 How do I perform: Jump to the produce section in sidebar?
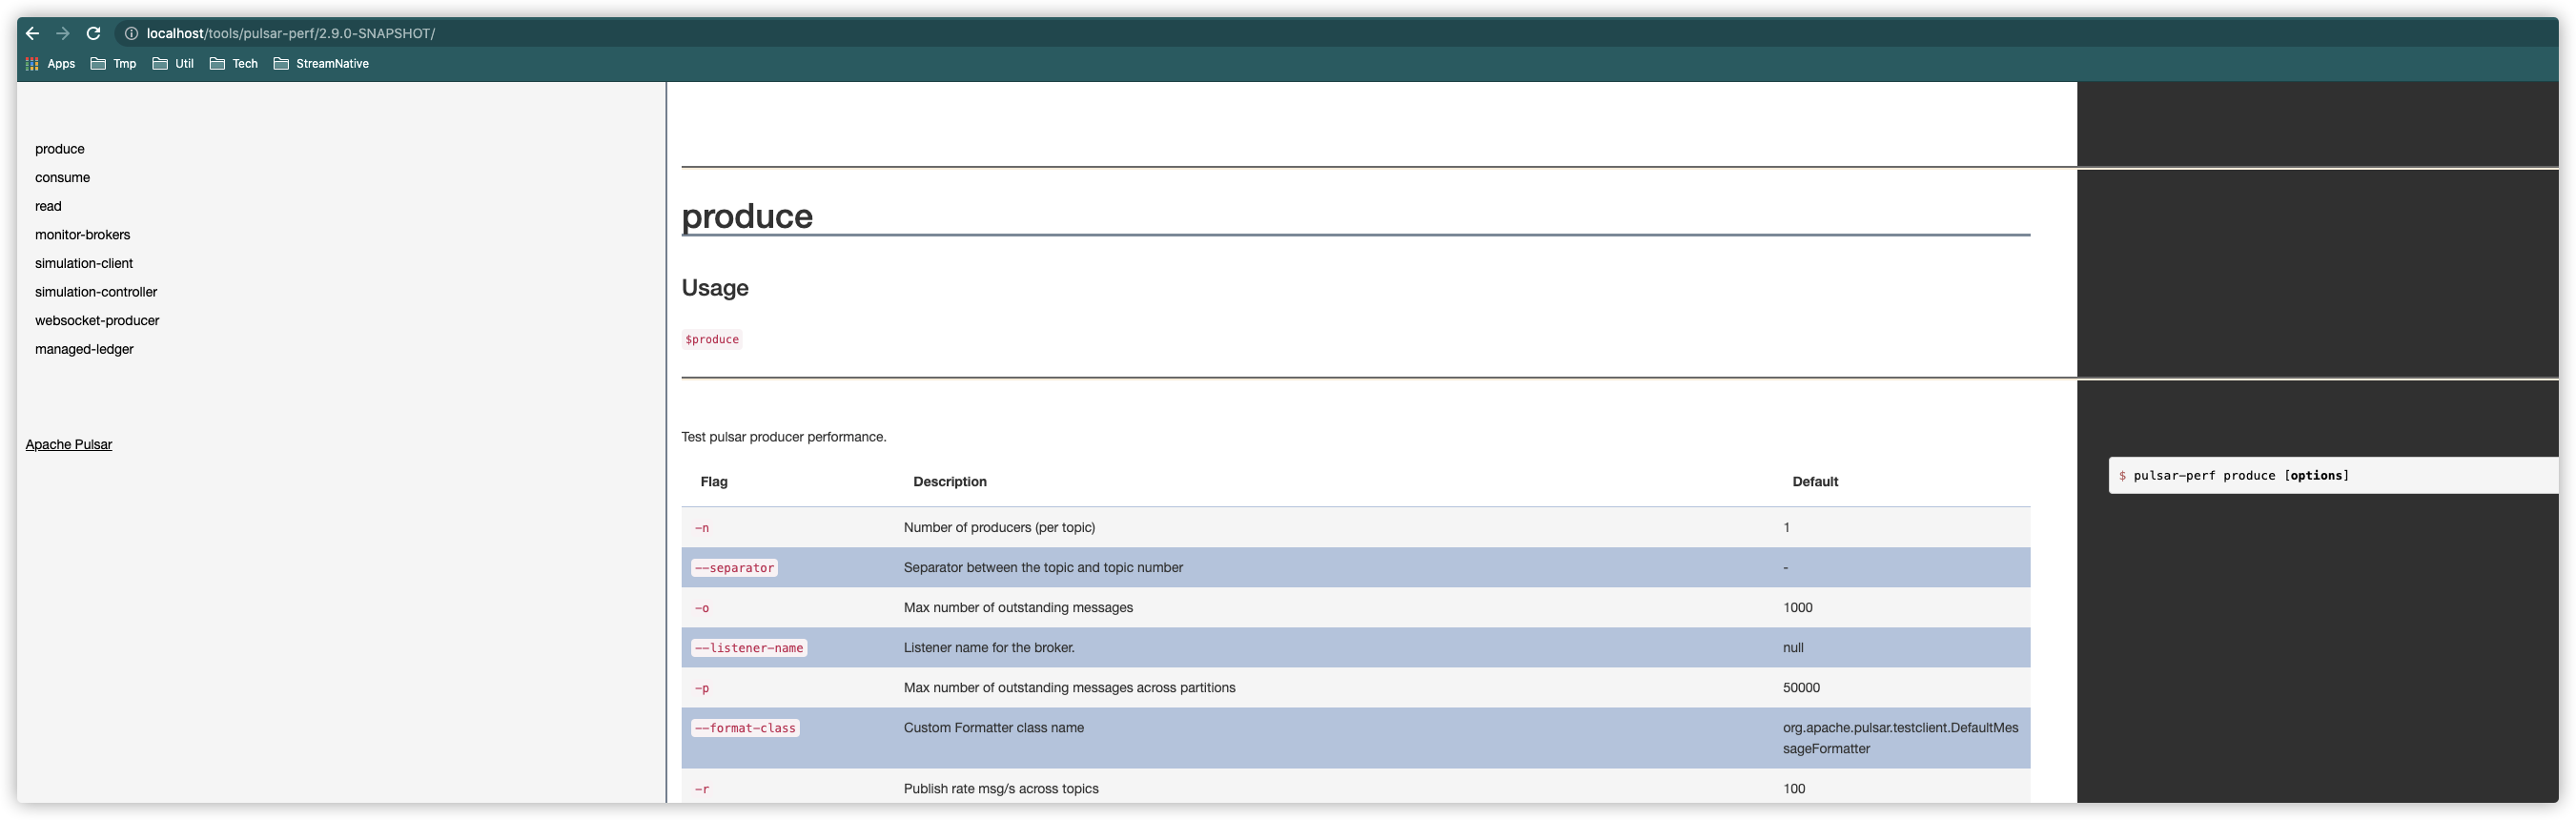[60, 149]
